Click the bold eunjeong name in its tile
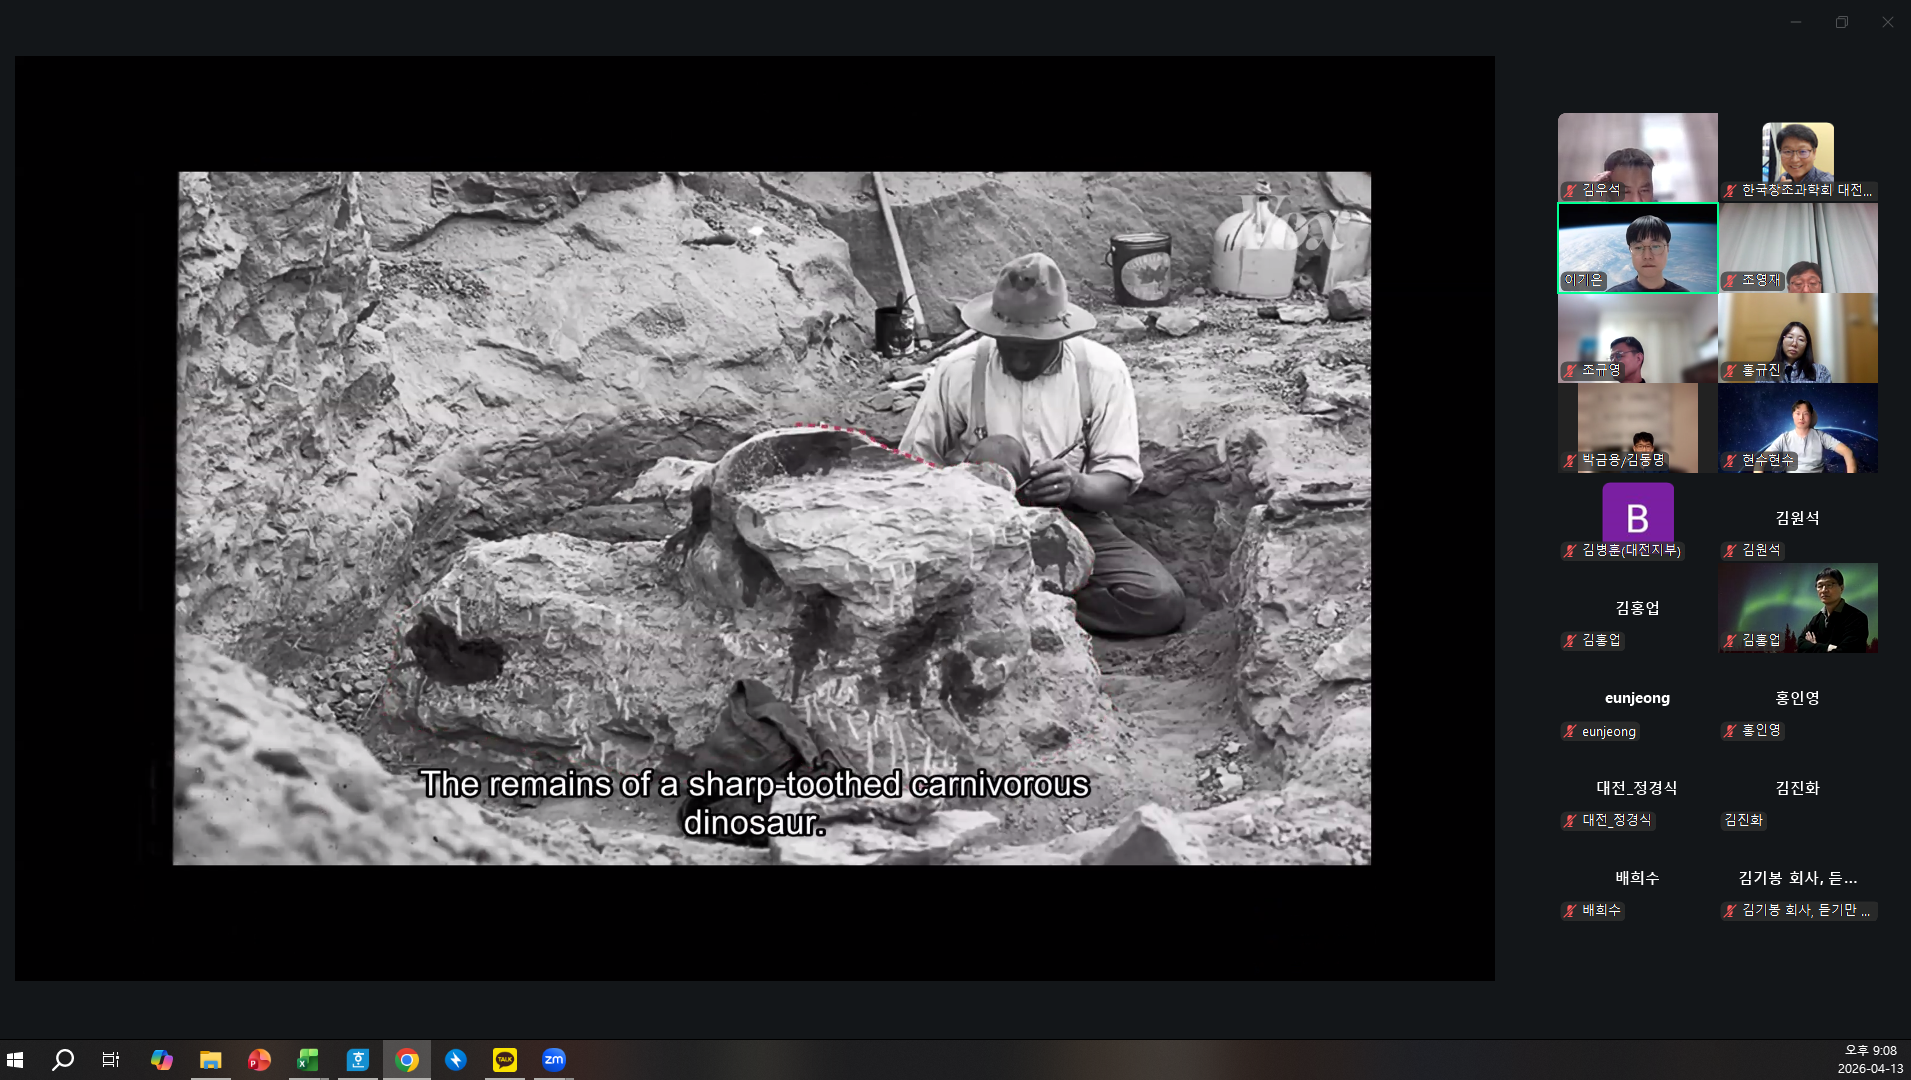1911x1080 pixels. click(x=1637, y=698)
